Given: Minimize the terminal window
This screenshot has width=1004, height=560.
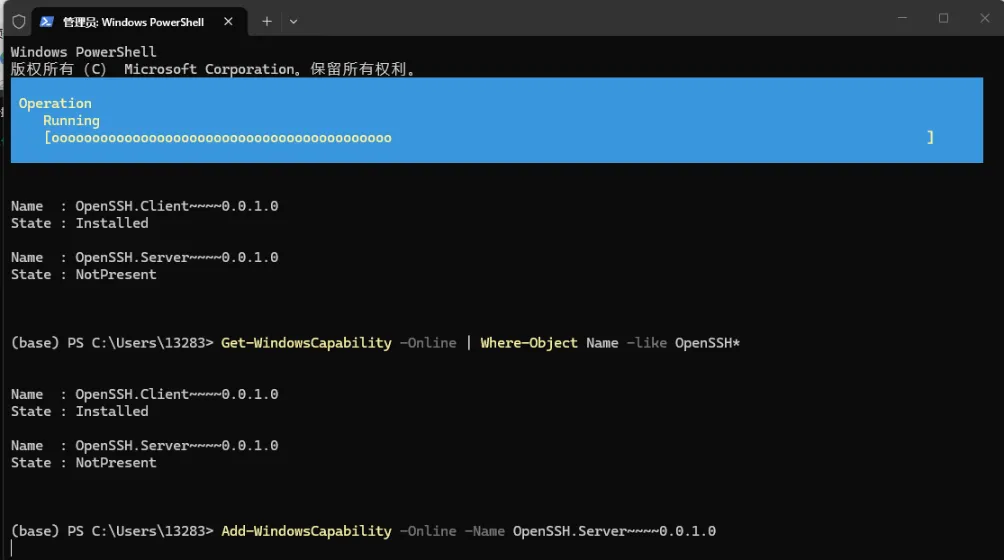Looking at the screenshot, I should pos(903,18).
